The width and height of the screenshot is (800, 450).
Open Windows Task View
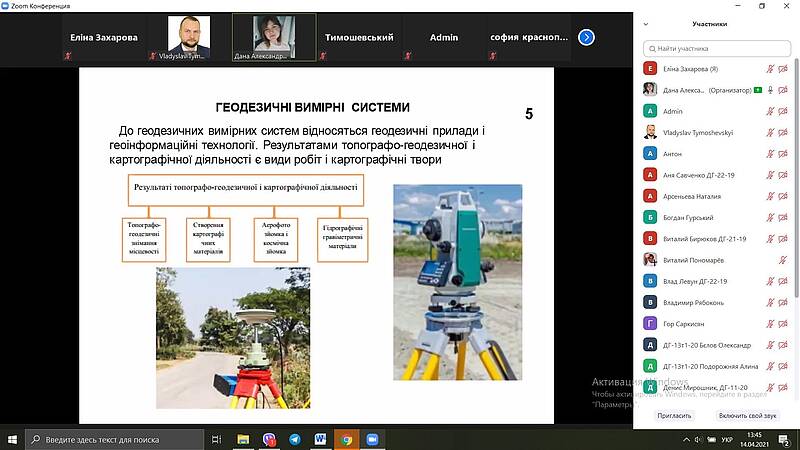coord(217,439)
